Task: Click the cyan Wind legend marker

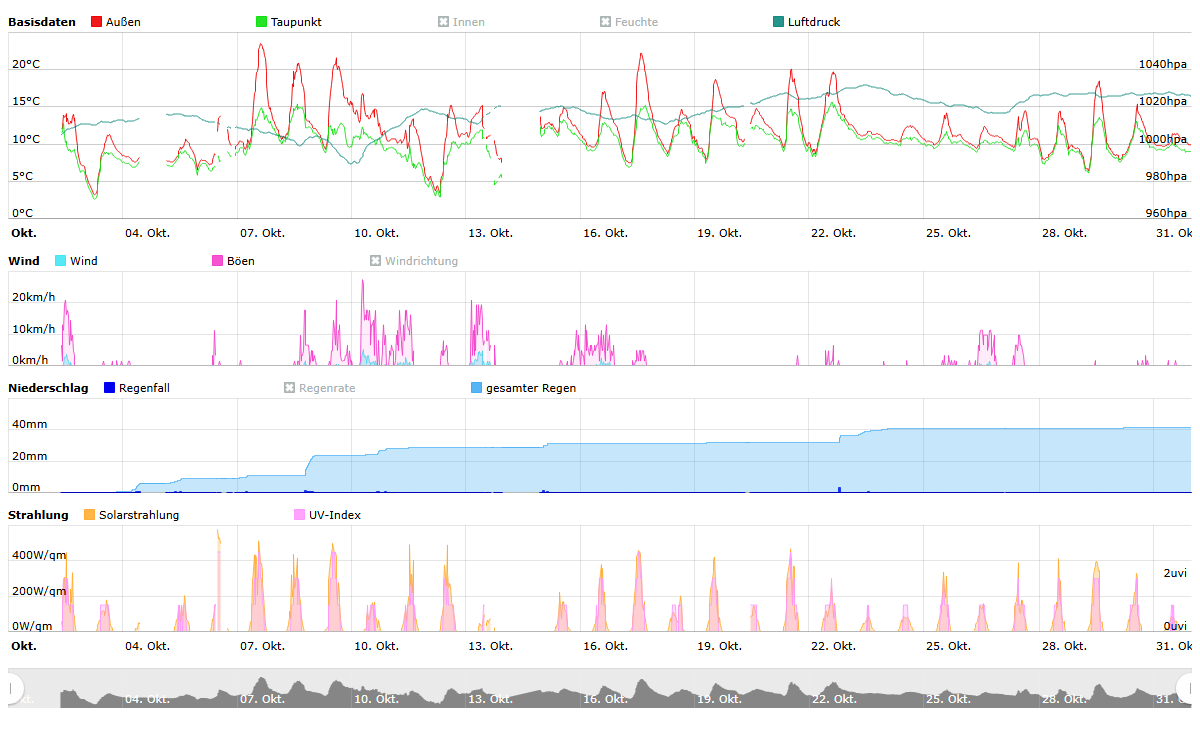Action: [61, 261]
